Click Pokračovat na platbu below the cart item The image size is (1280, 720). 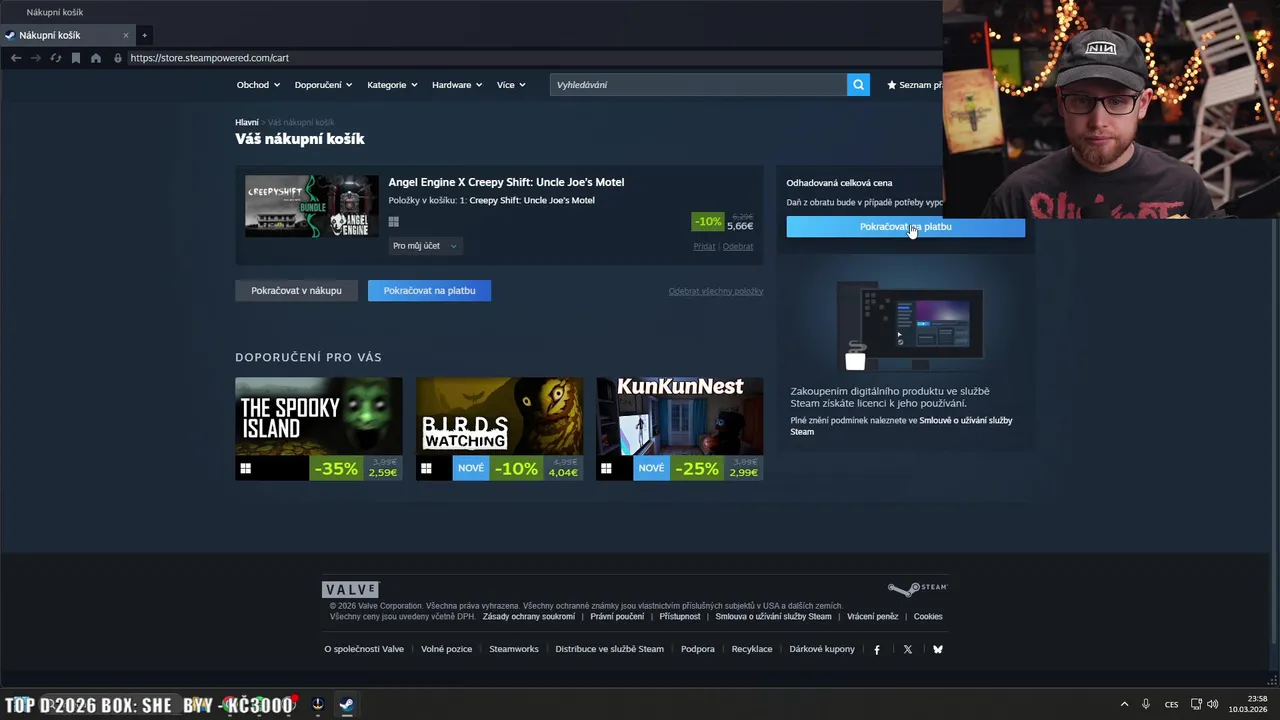tap(429, 290)
